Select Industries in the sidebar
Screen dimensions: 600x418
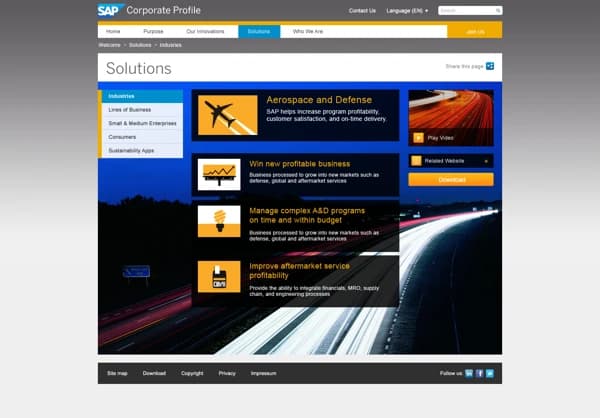142,96
